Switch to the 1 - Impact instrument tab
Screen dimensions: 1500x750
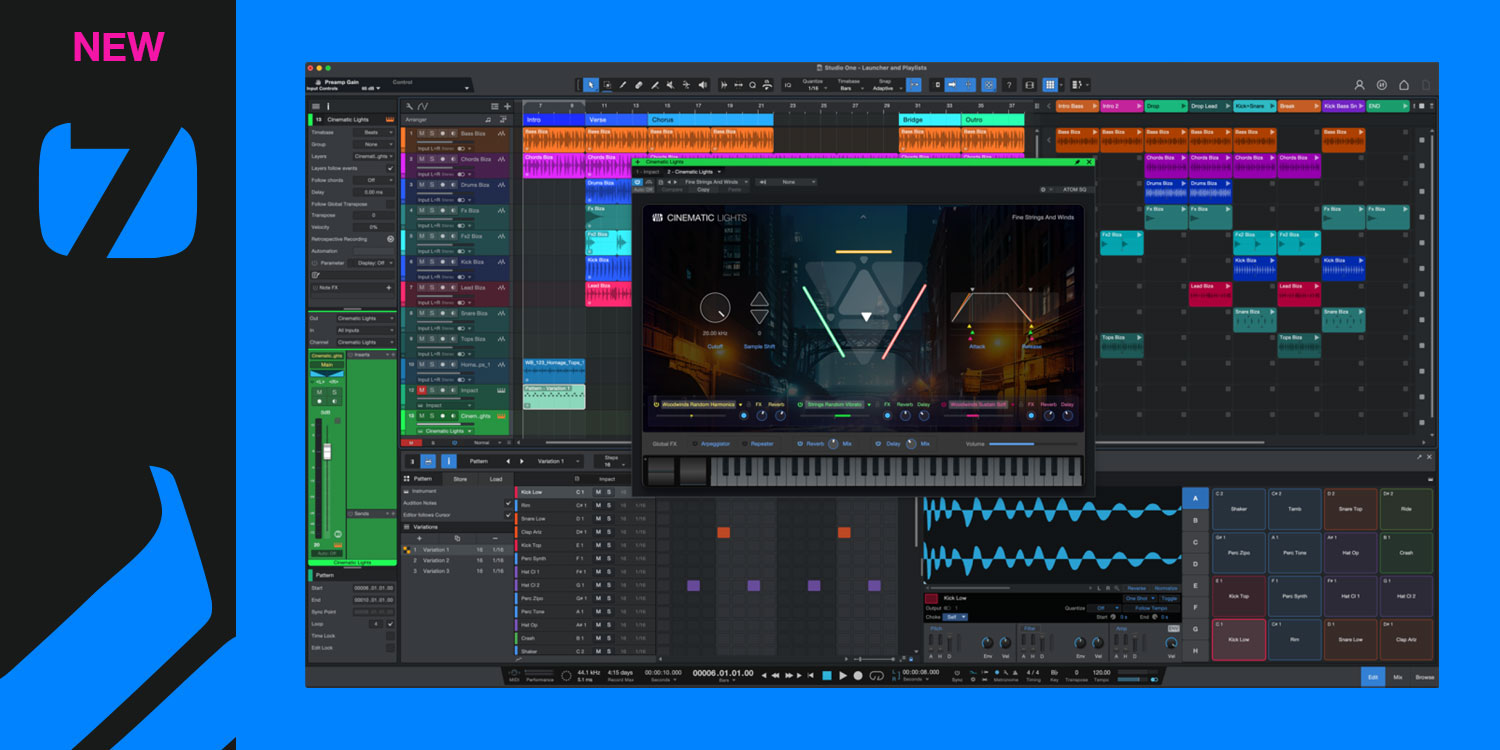(648, 172)
